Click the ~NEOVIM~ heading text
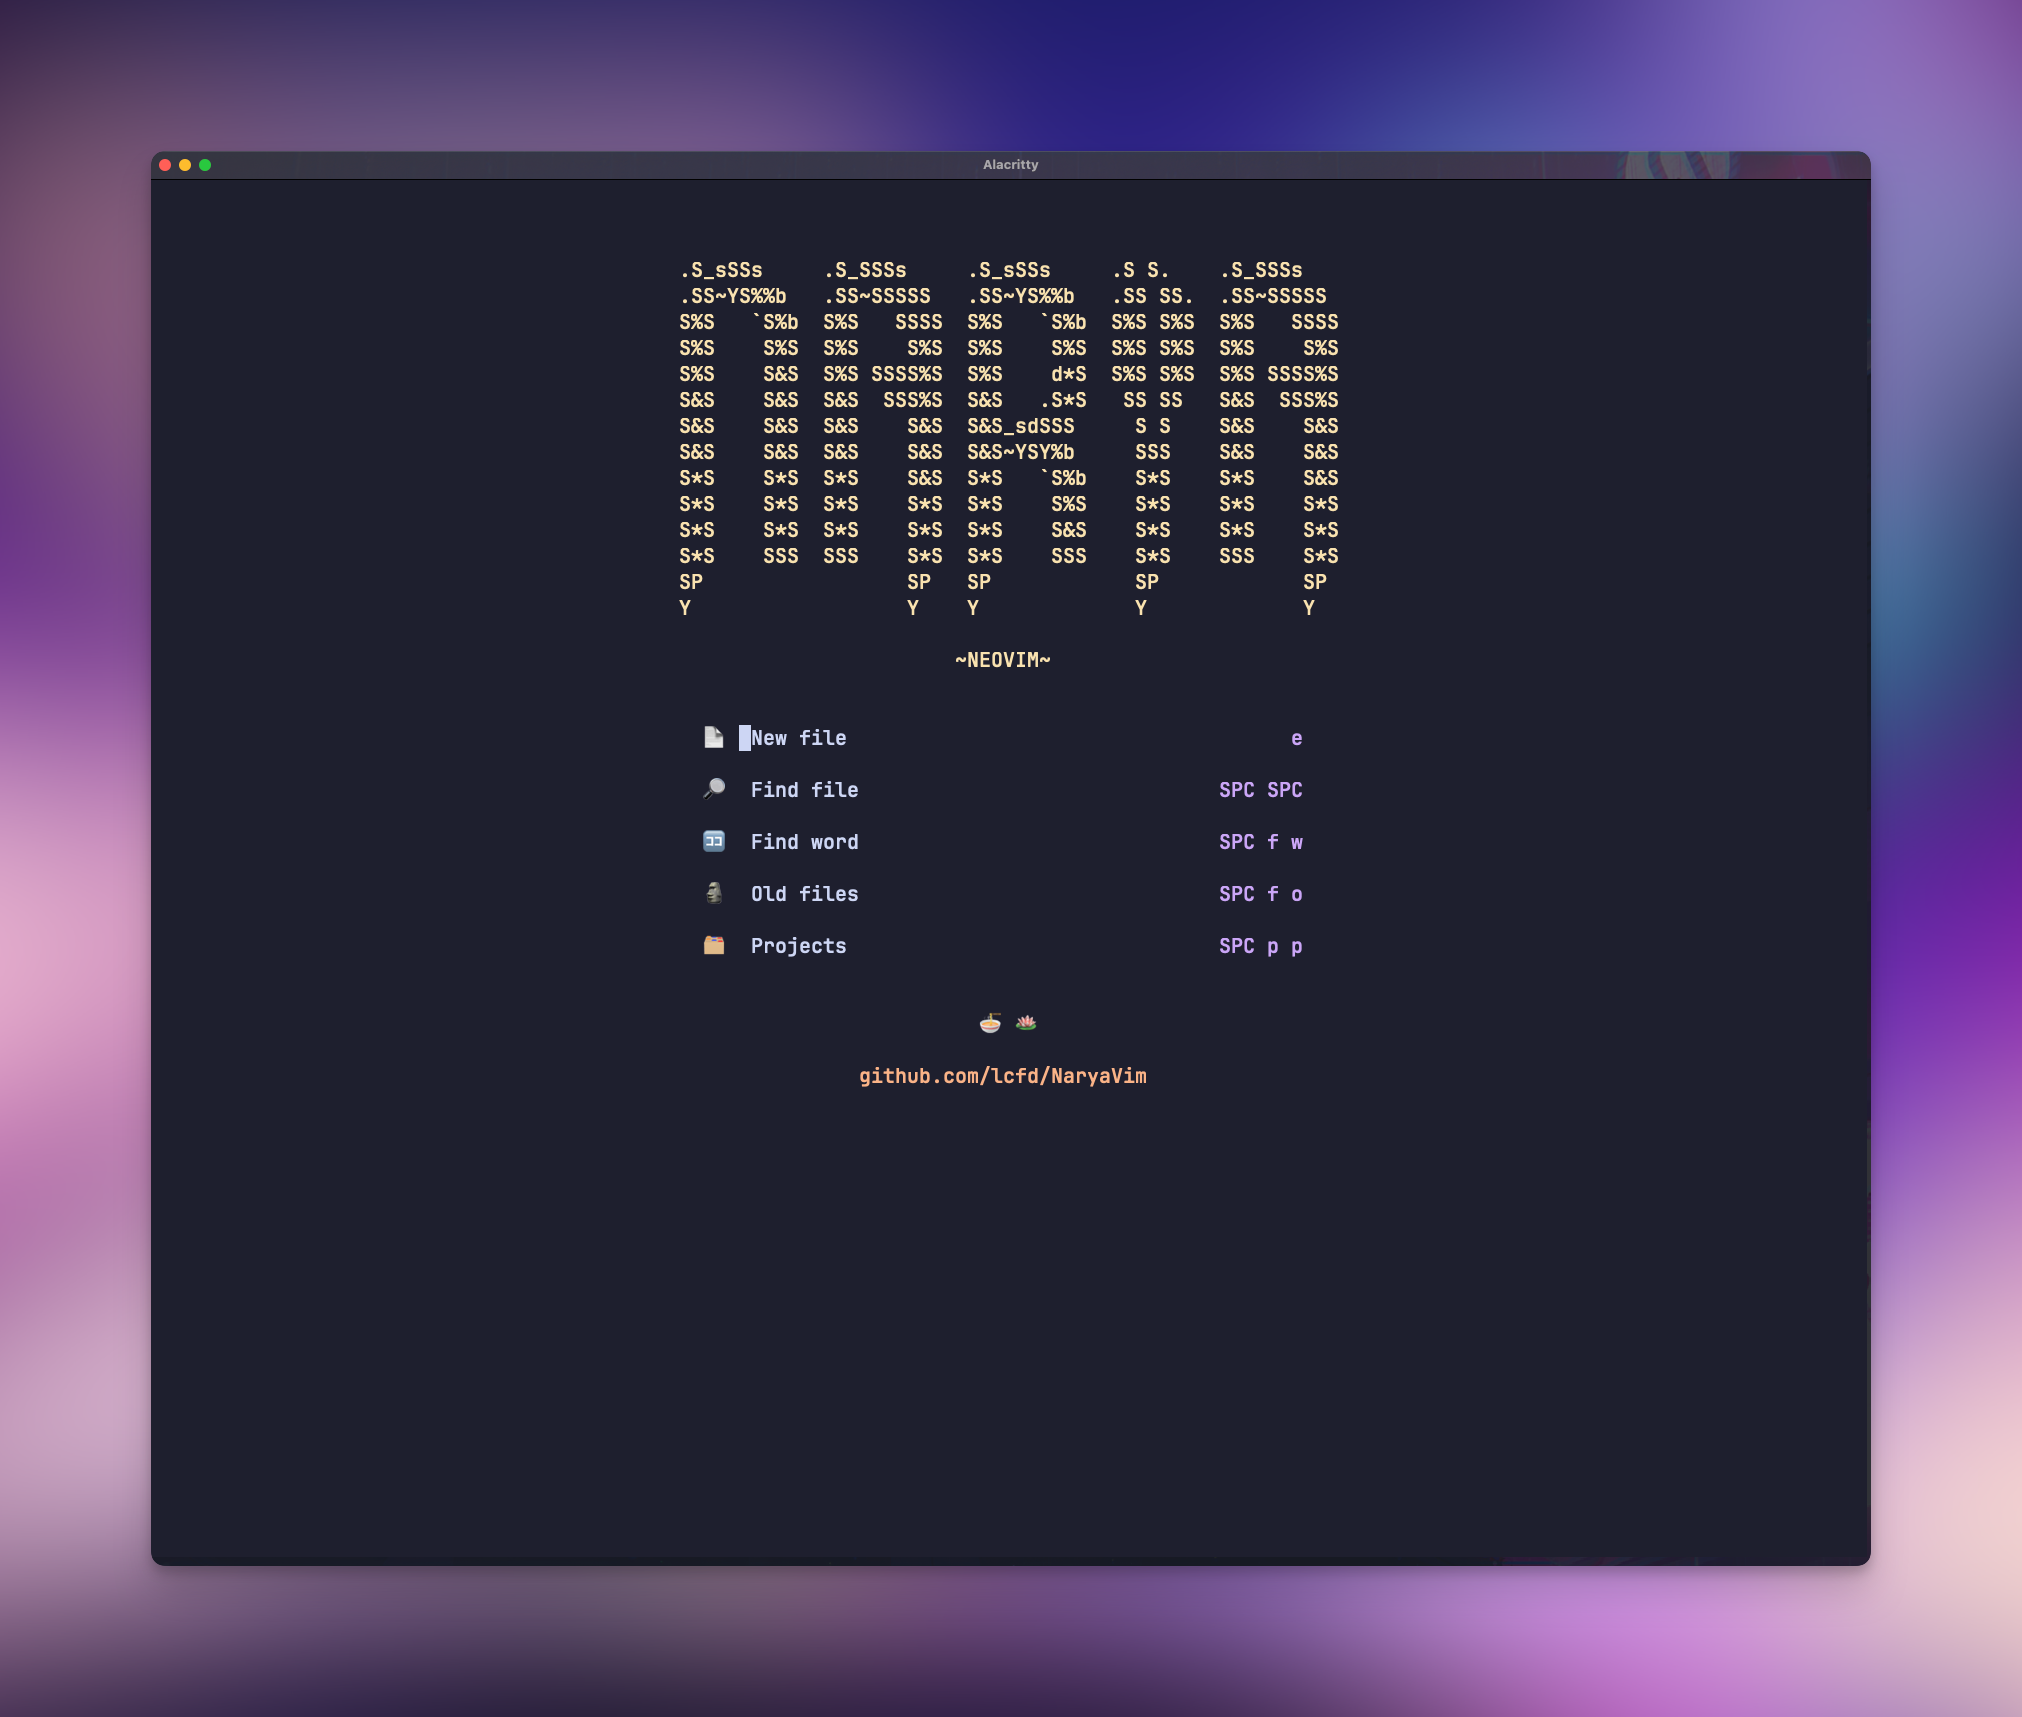Screen dimensions: 2022x1717 (x=1002, y=660)
